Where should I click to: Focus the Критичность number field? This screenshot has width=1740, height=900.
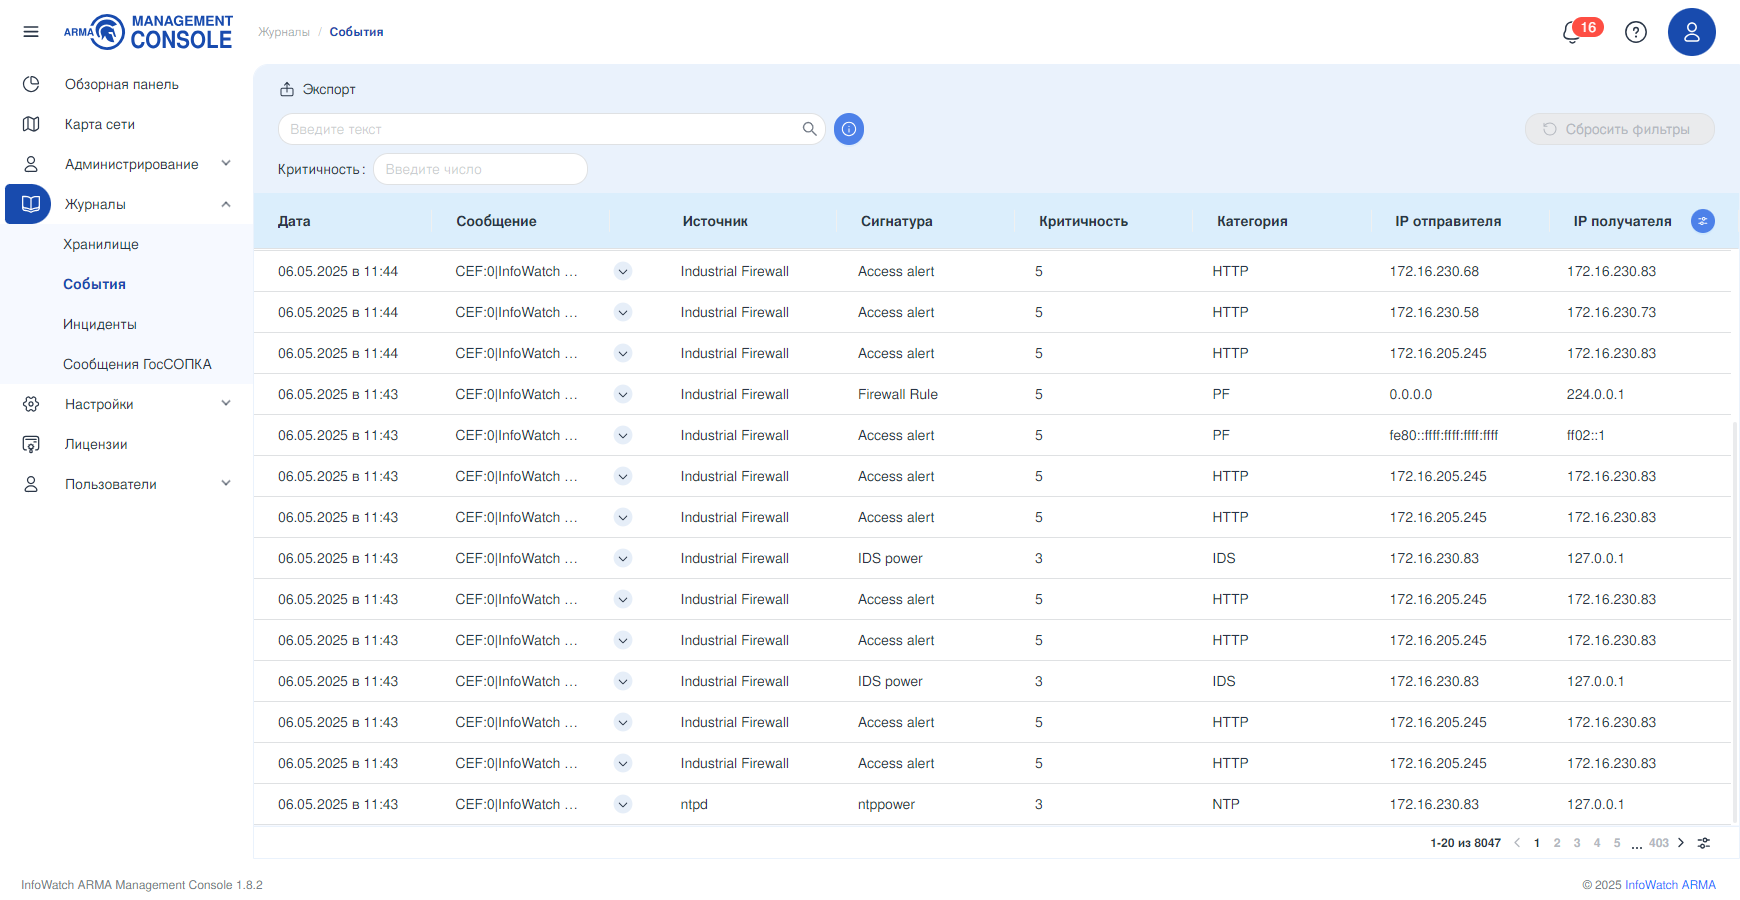pyautogui.click(x=480, y=169)
